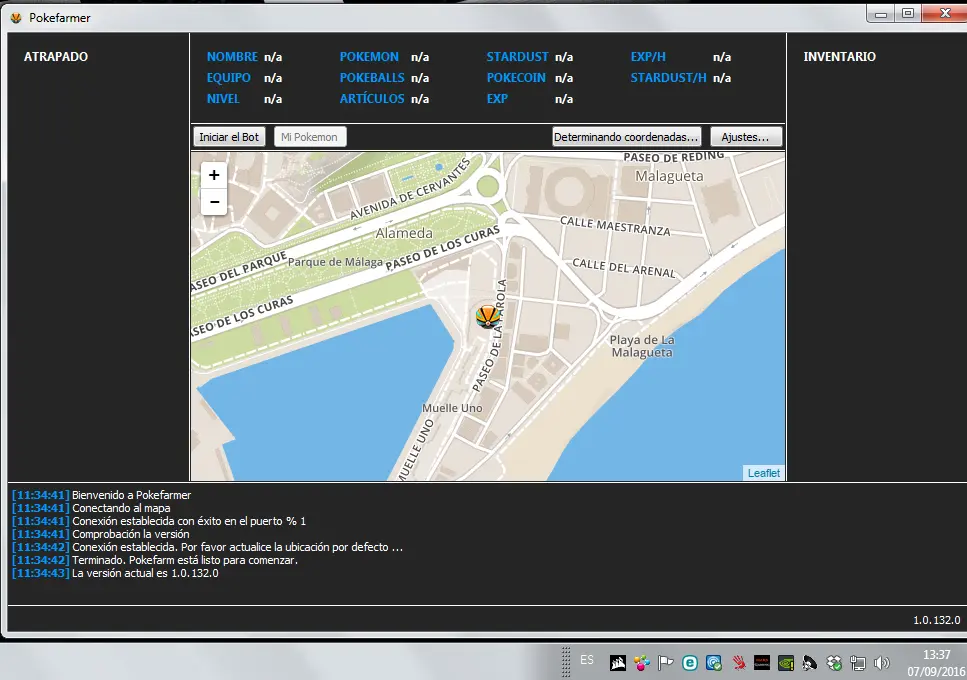The width and height of the screenshot is (967, 680).
Task: Click the EXP/H stat label
Action: [648, 57]
